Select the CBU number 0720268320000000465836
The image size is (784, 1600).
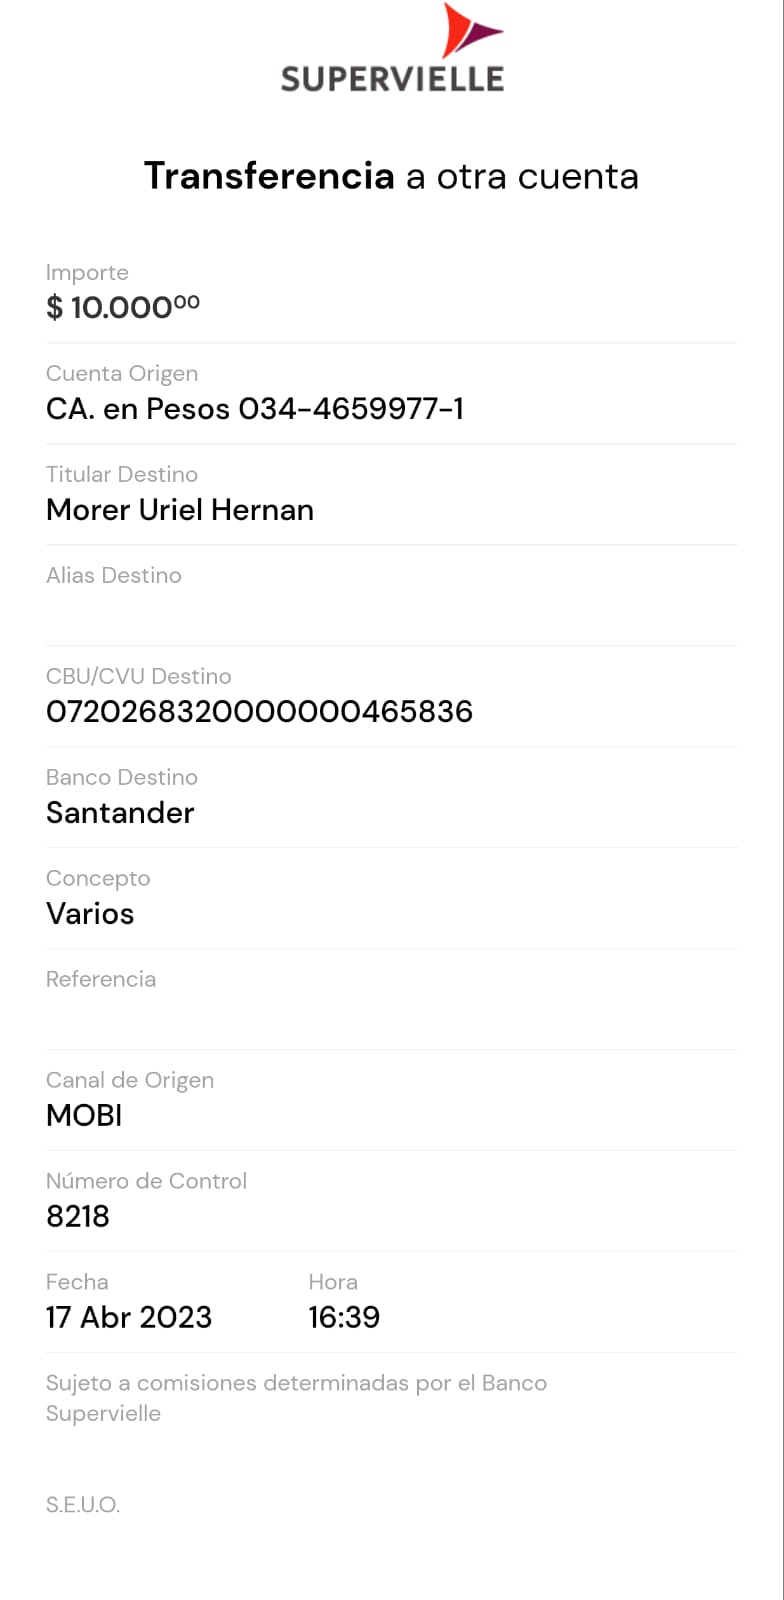[x=259, y=712]
